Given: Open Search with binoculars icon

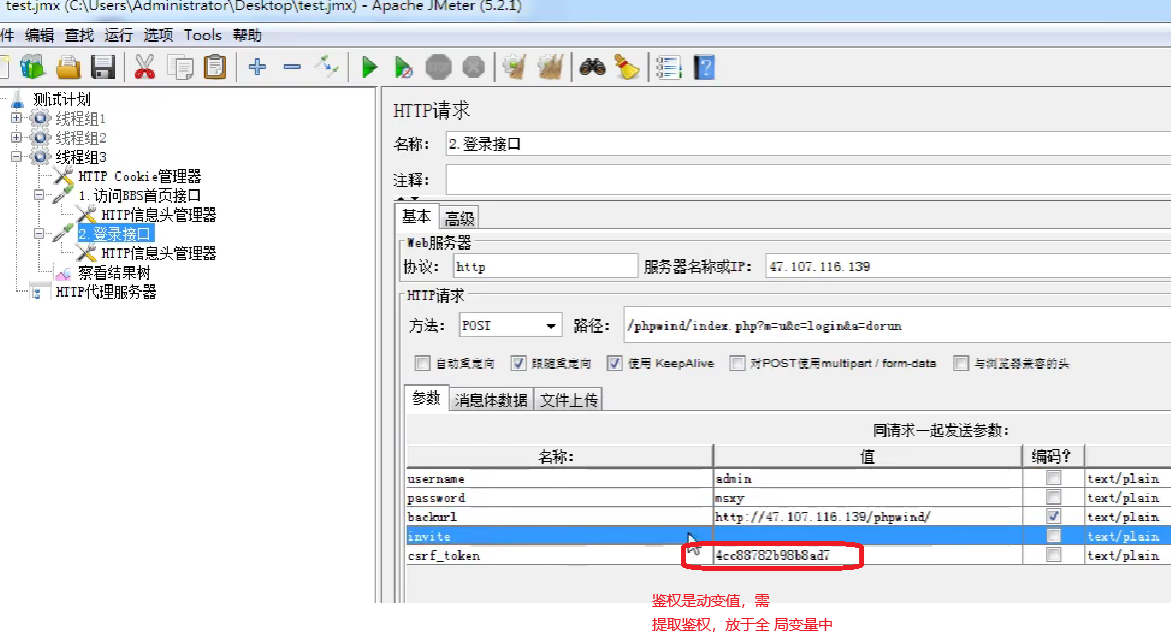Looking at the screenshot, I should click(592, 67).
